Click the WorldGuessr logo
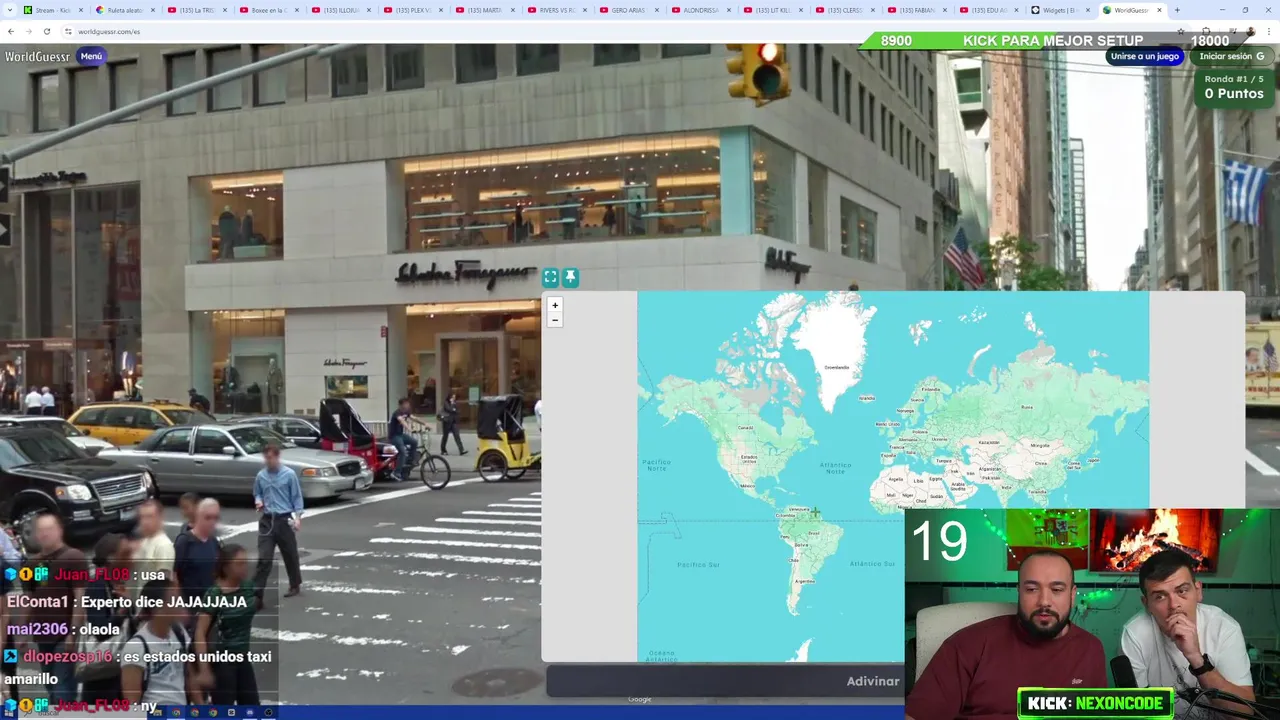Screen dimensions: 1280x720 [38, 56]
